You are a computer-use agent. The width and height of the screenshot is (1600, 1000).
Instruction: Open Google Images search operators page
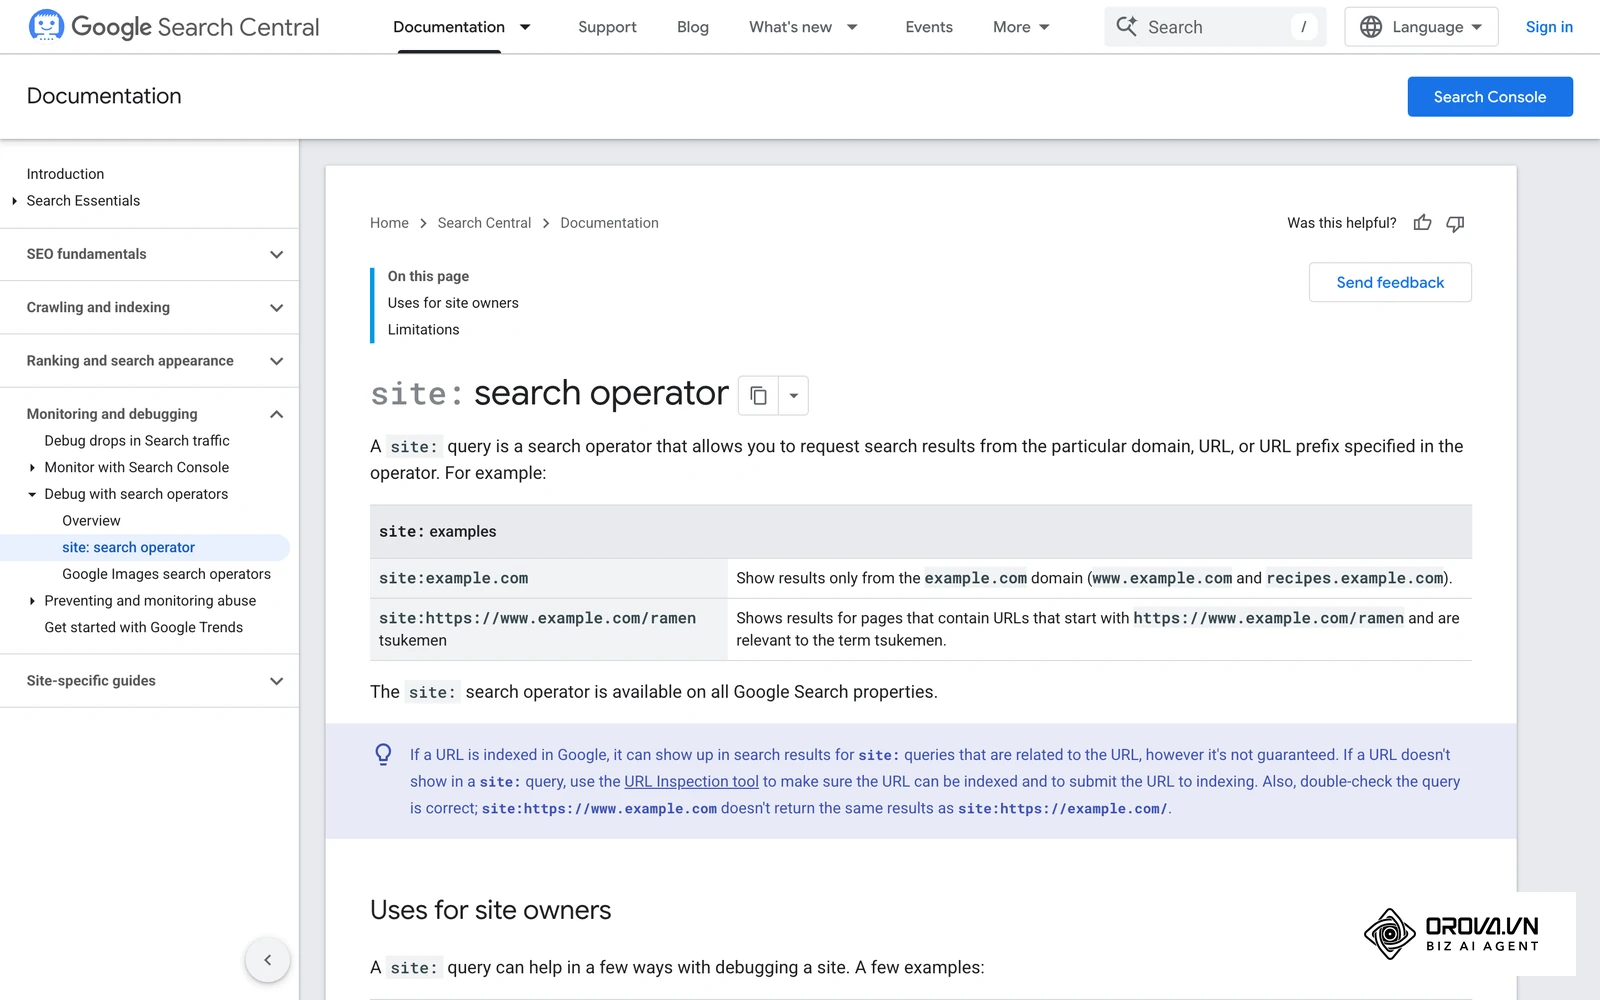166,574
